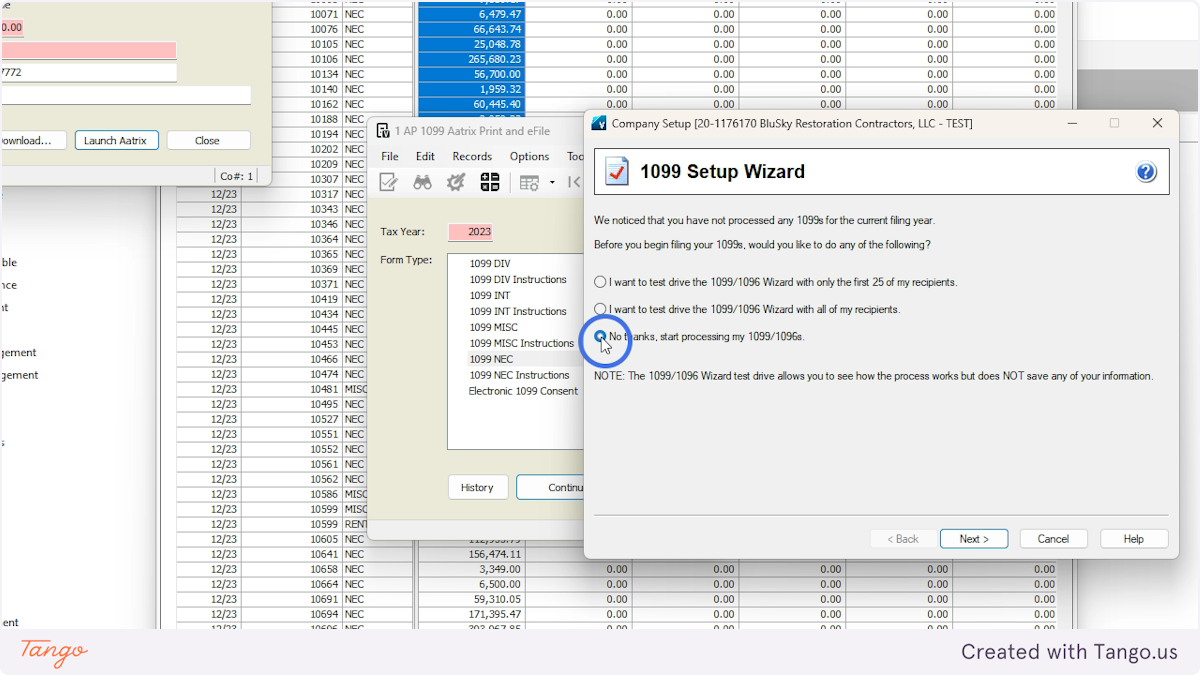Select 1099 DIV form type
Viewport: 1200px width, 675px height.
coord(490,264)
